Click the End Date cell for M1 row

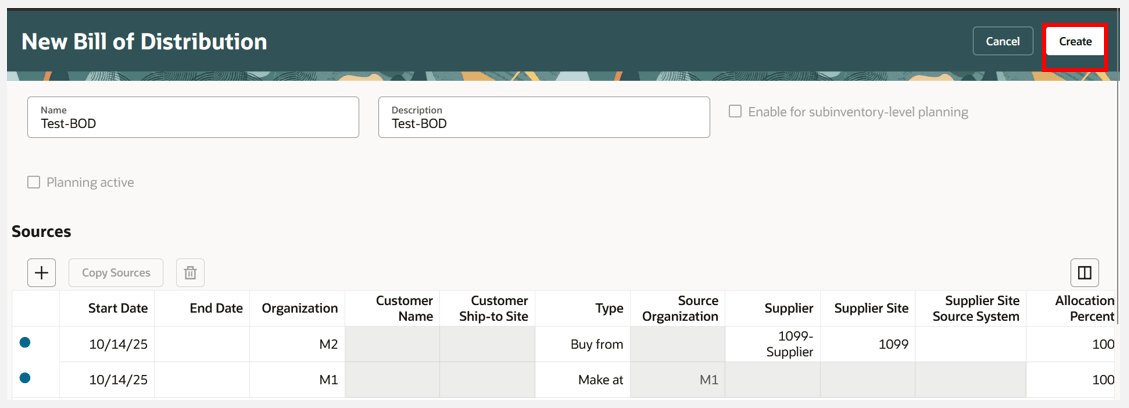[x=202, y=380]
